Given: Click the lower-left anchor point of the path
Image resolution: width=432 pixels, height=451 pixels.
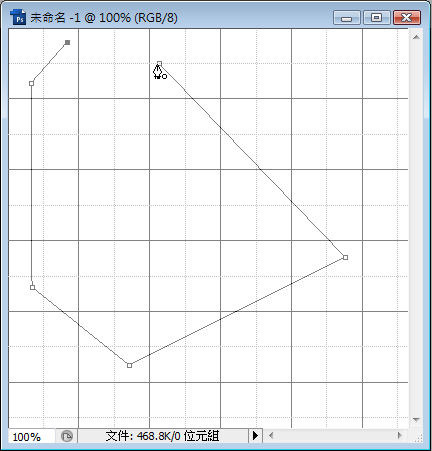Looking at the screenshot, I should point(32,287).
